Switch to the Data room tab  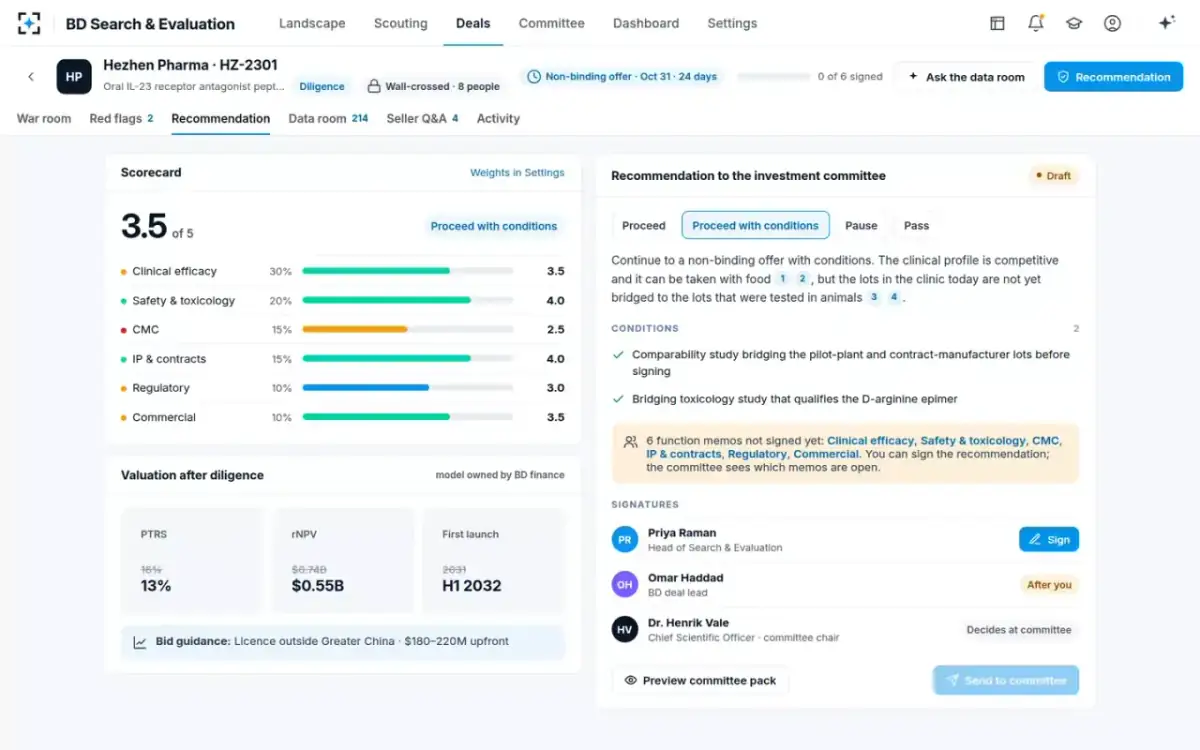point(328,118)
